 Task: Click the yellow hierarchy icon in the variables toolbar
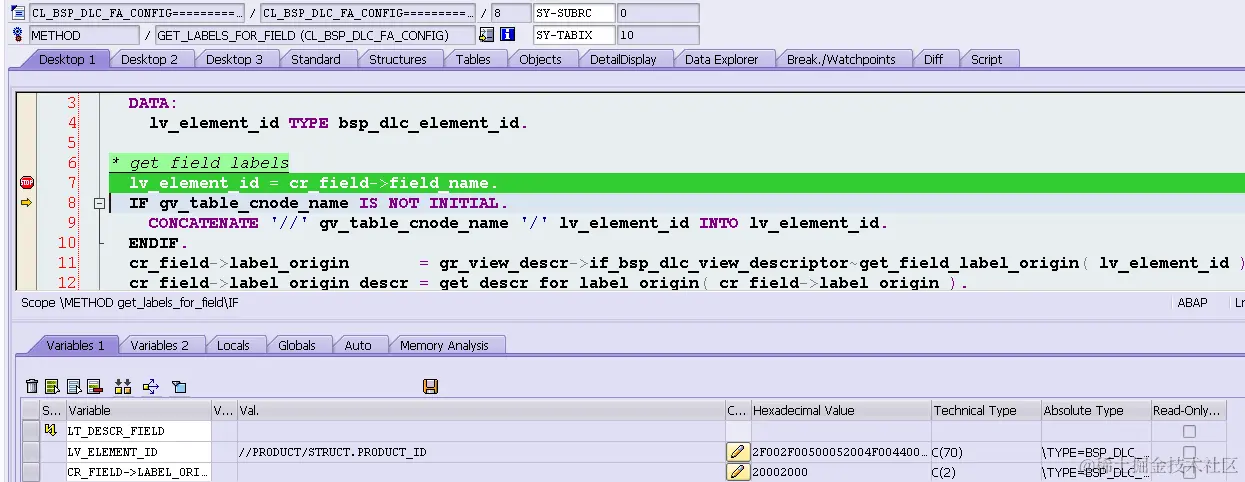tap(124, 386)
